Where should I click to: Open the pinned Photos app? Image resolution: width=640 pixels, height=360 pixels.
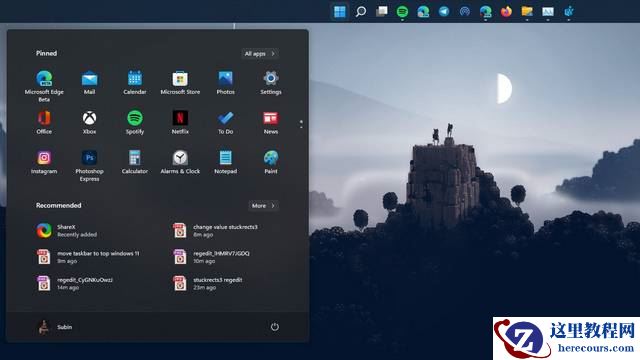click(225, 83)
